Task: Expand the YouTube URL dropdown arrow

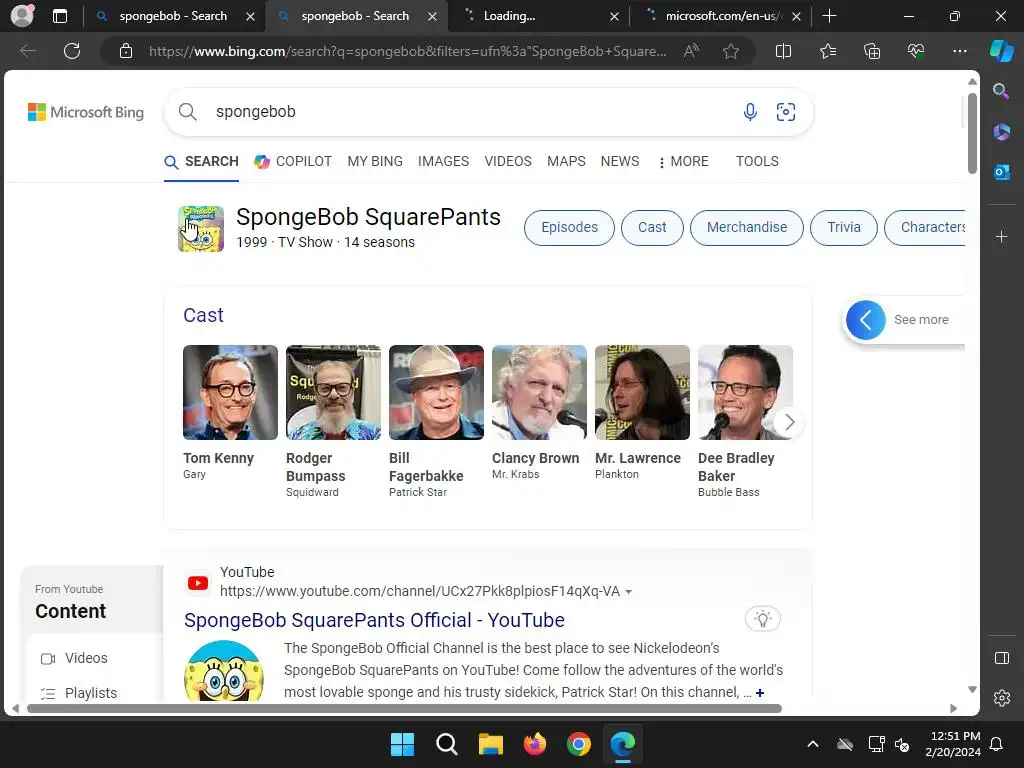Action: (x=628, y=592)
